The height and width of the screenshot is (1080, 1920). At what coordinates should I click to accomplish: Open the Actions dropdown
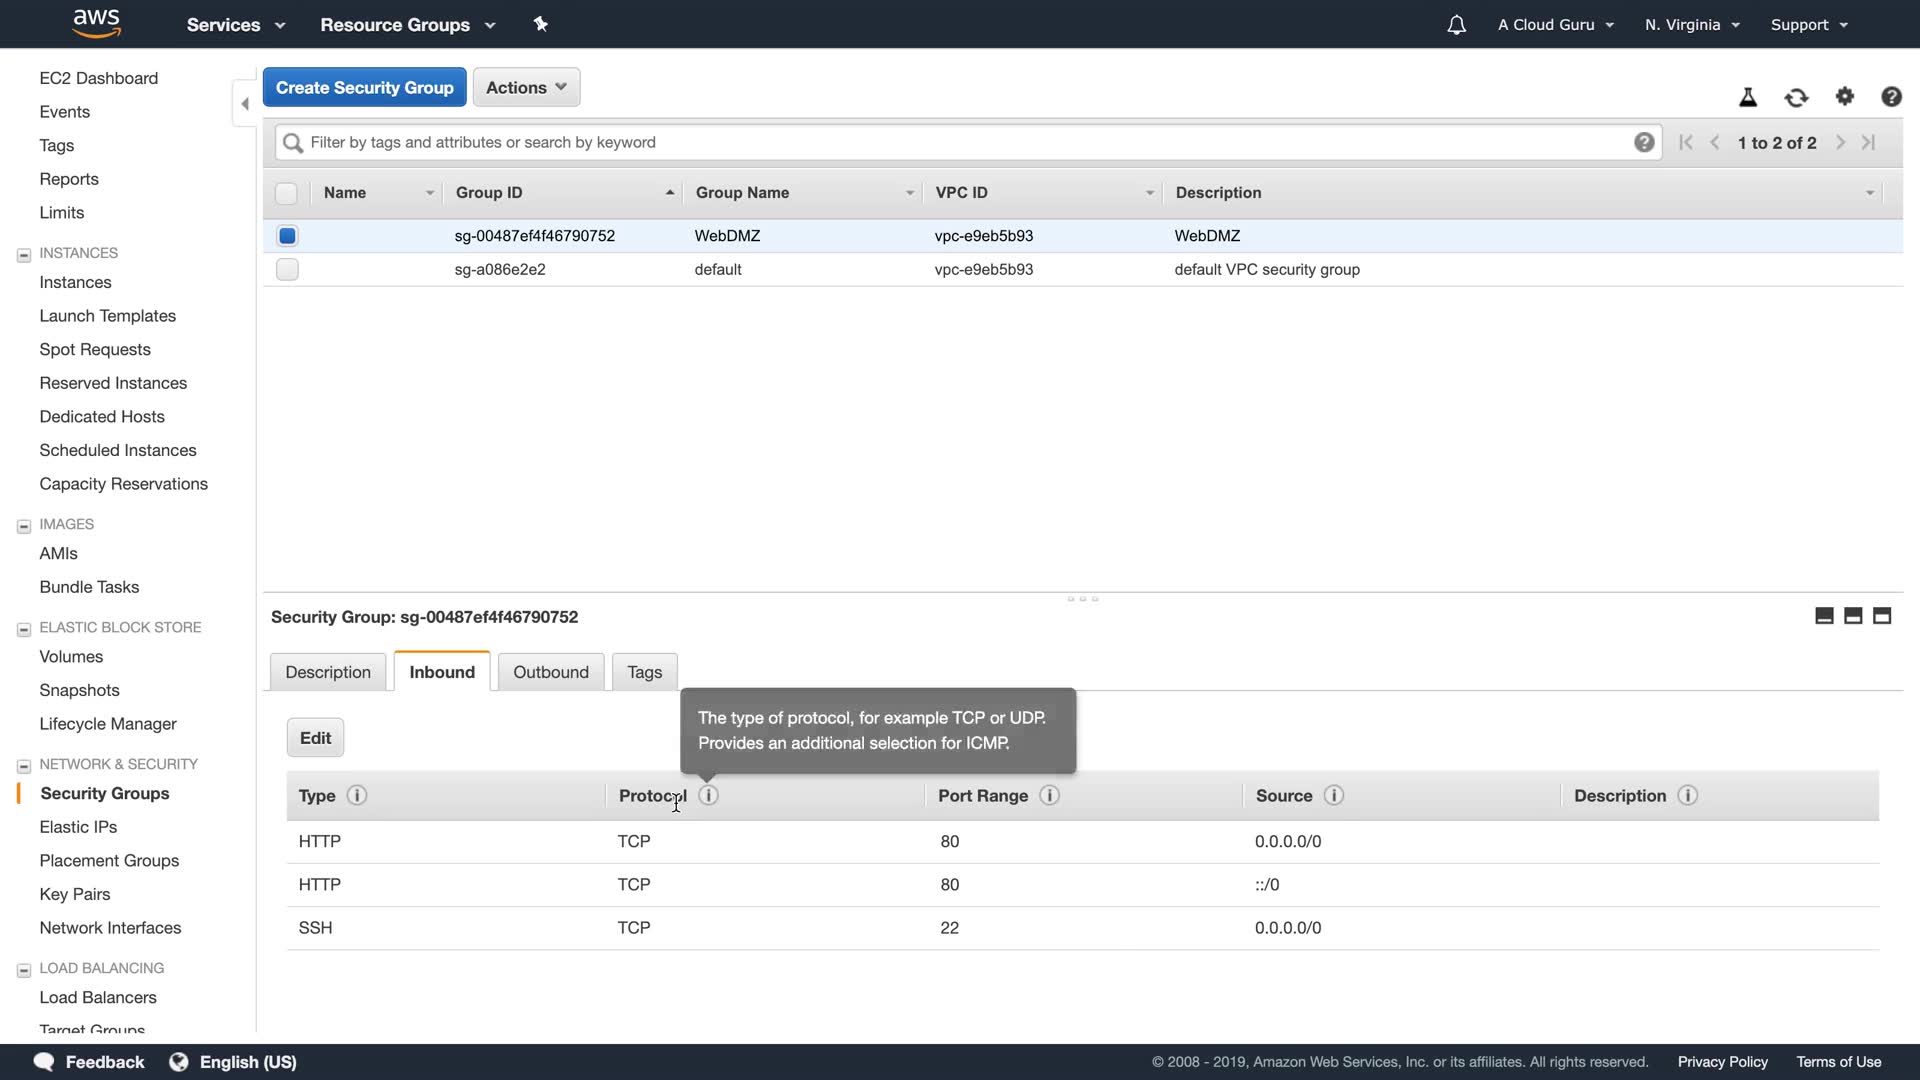click(526, 87)
